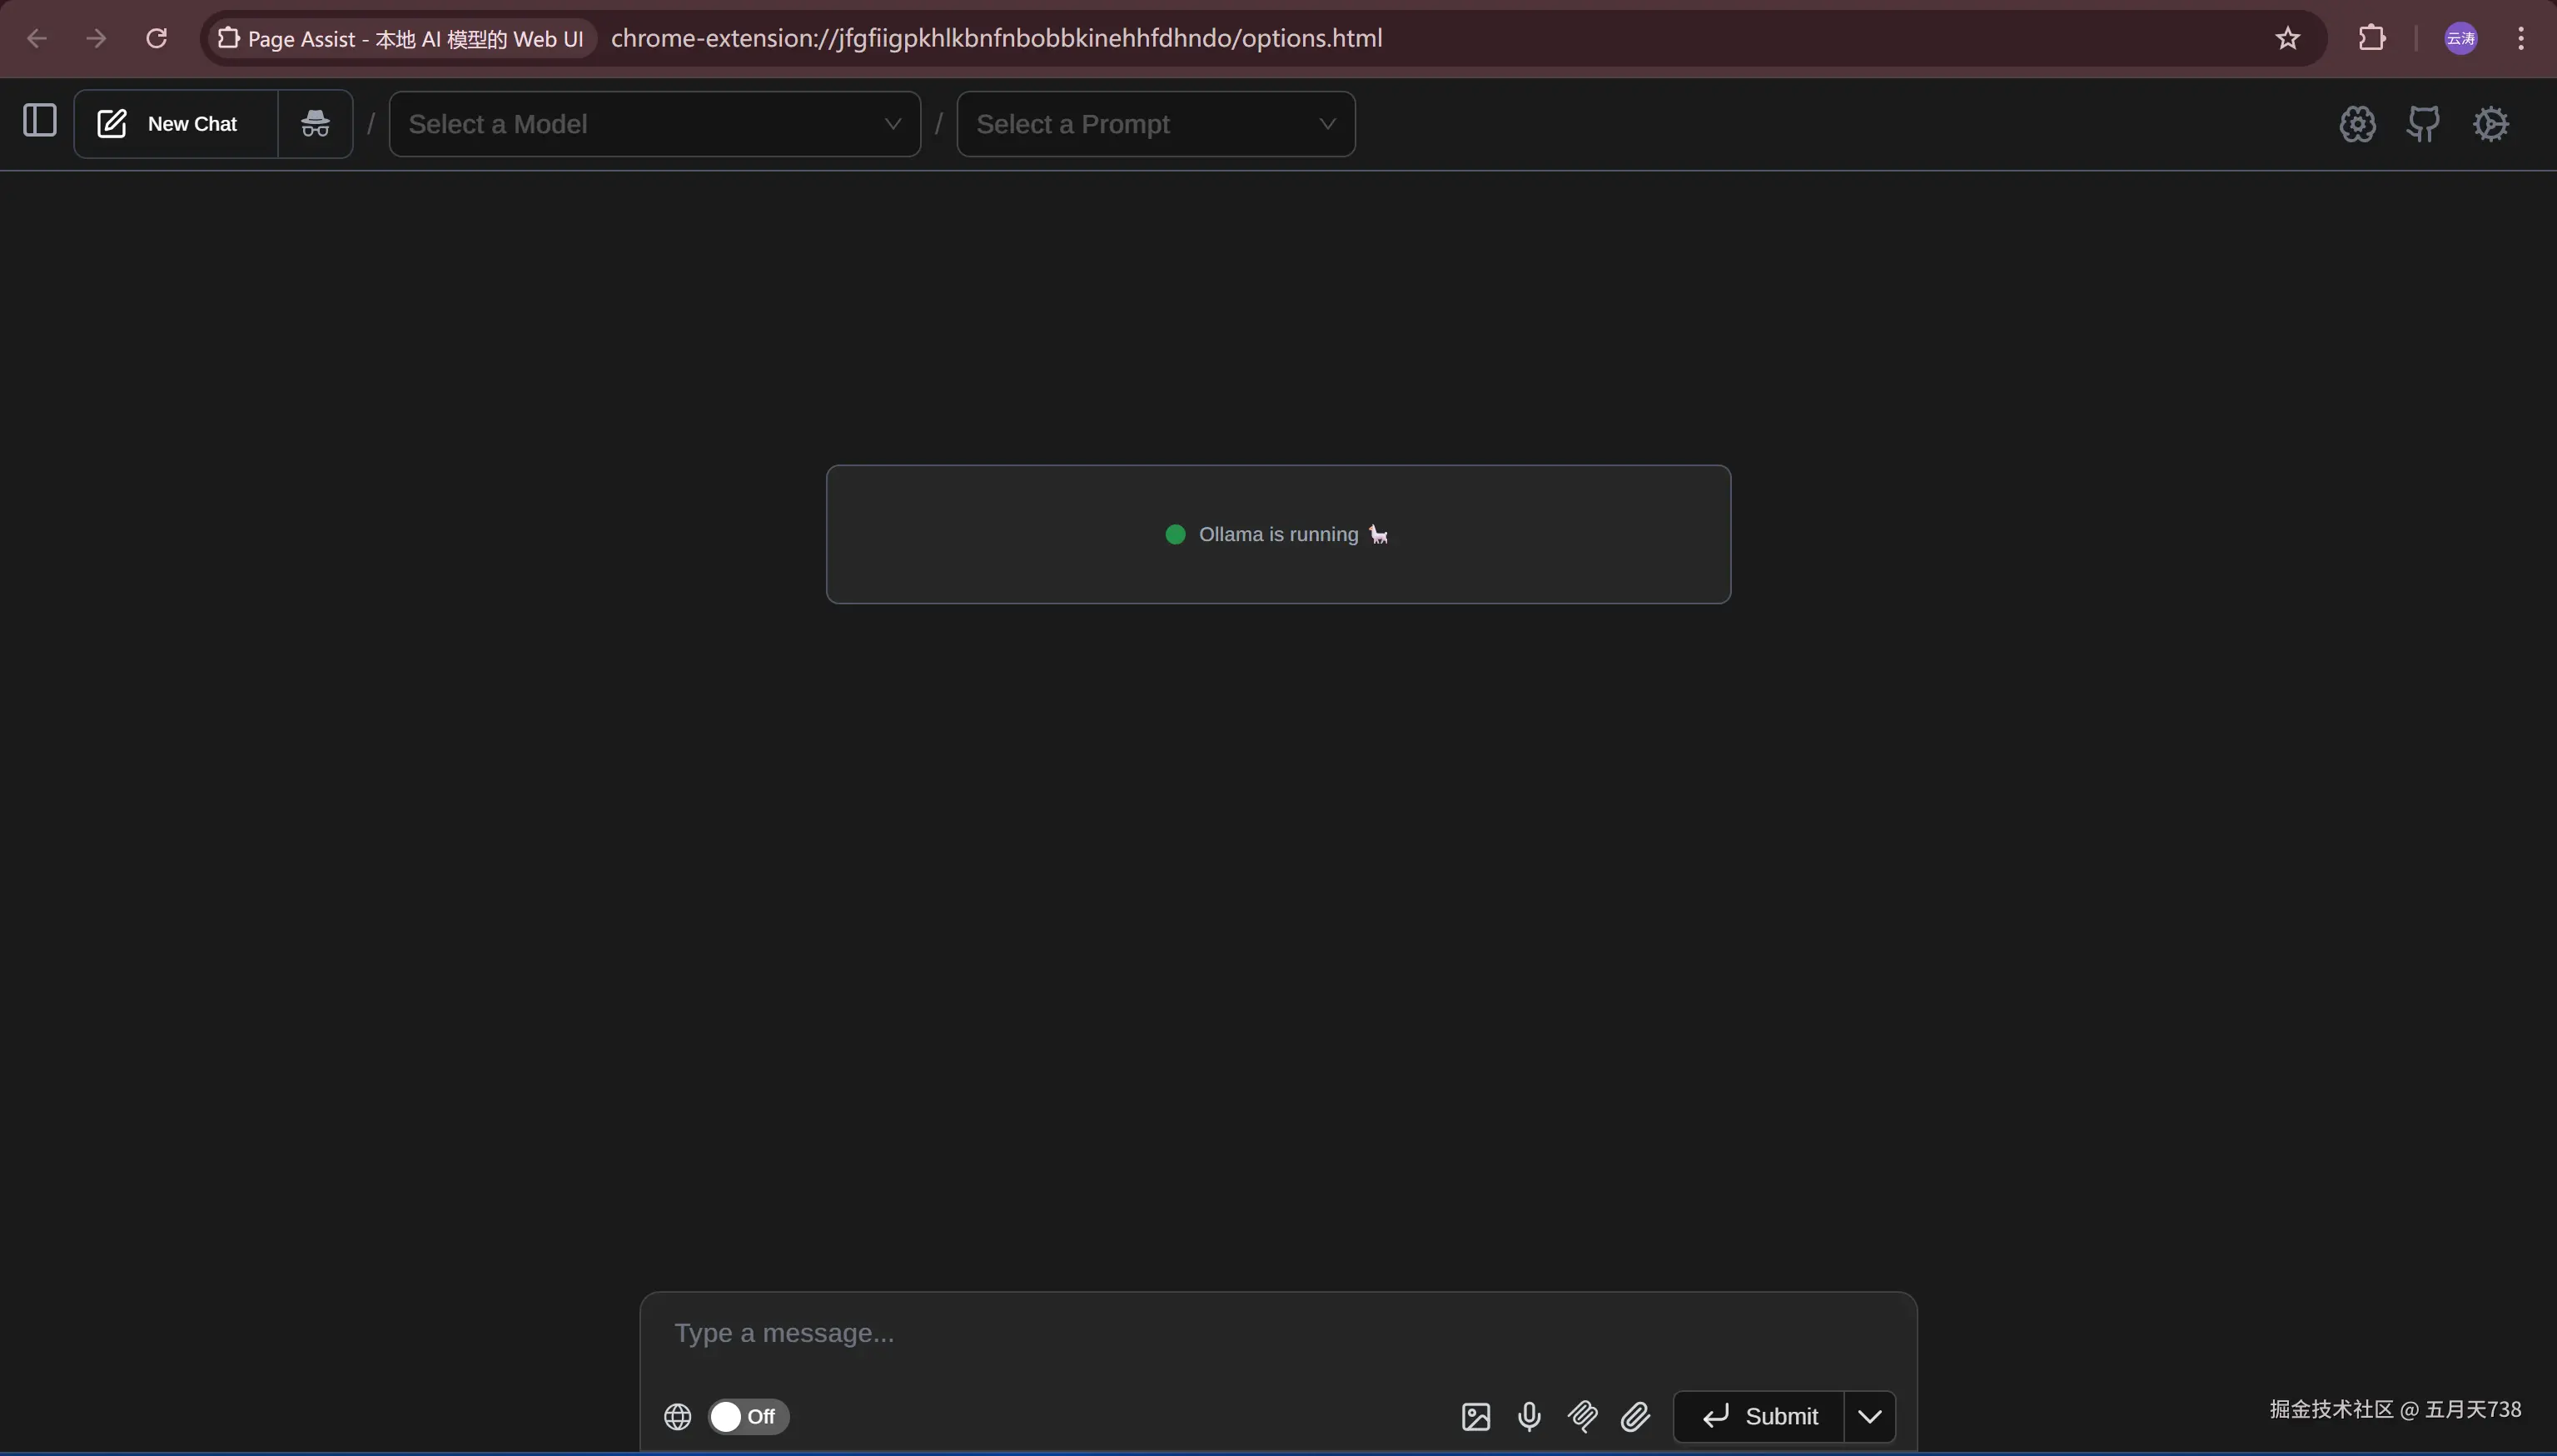Upload an image to the chat
Screen dimensions: 2557x1456
(1475, 1416)
